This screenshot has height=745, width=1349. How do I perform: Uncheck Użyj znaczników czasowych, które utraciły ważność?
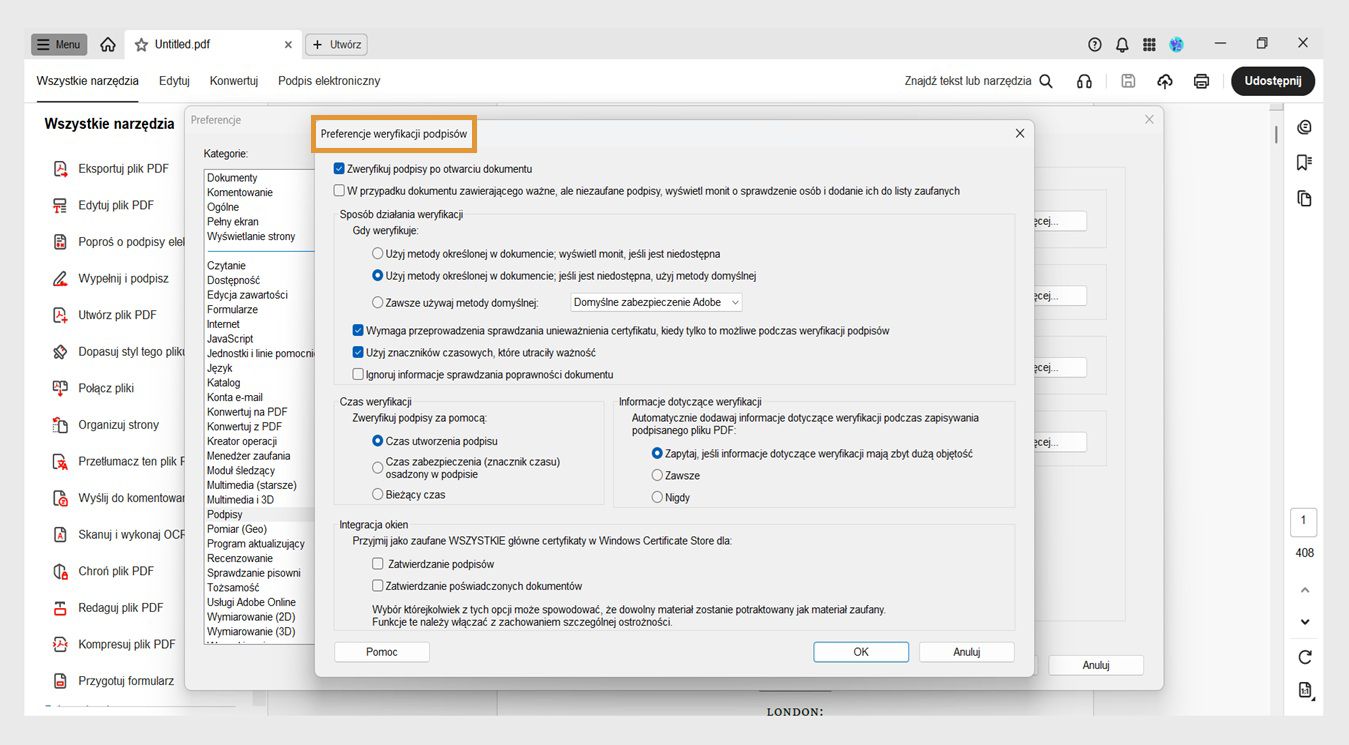point(358,352)
